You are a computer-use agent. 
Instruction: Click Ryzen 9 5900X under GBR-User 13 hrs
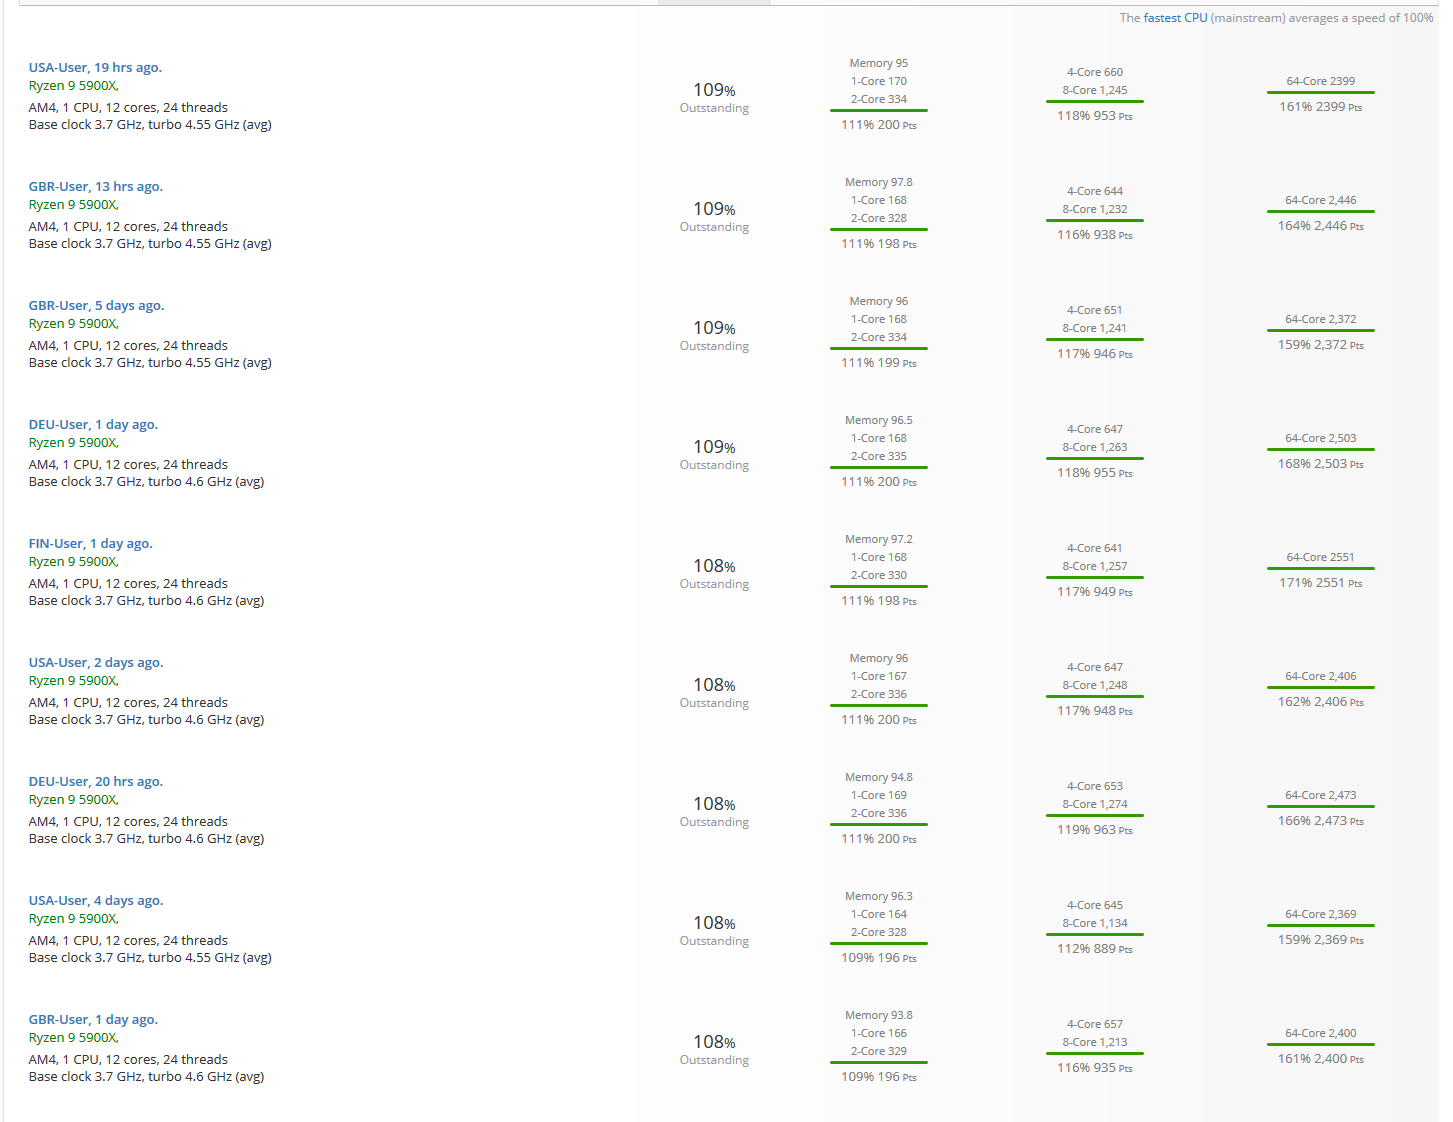(x=74, y=205)
